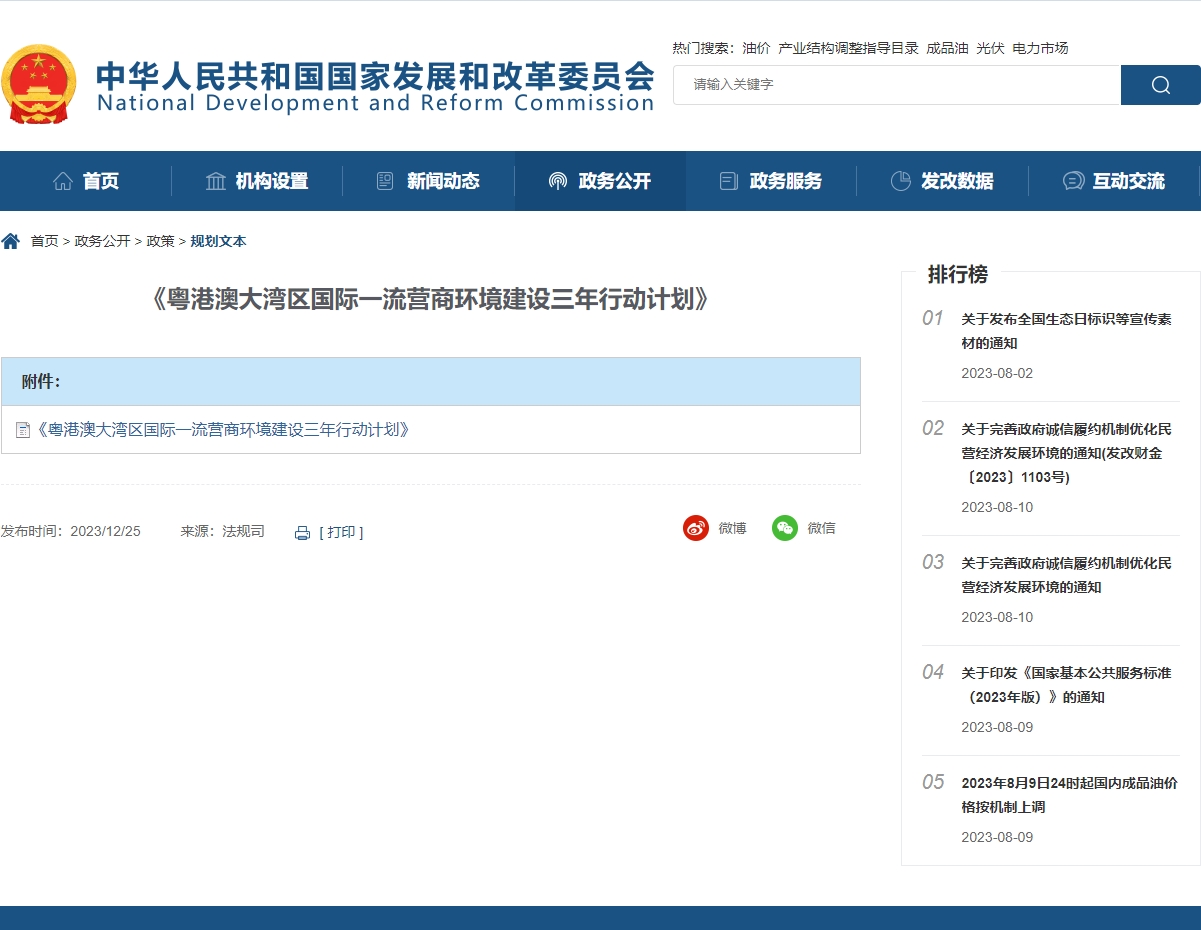This screenshot has width=1201, height=930.
Task: Click the search magnifier icon
Action: [1161, 85]
